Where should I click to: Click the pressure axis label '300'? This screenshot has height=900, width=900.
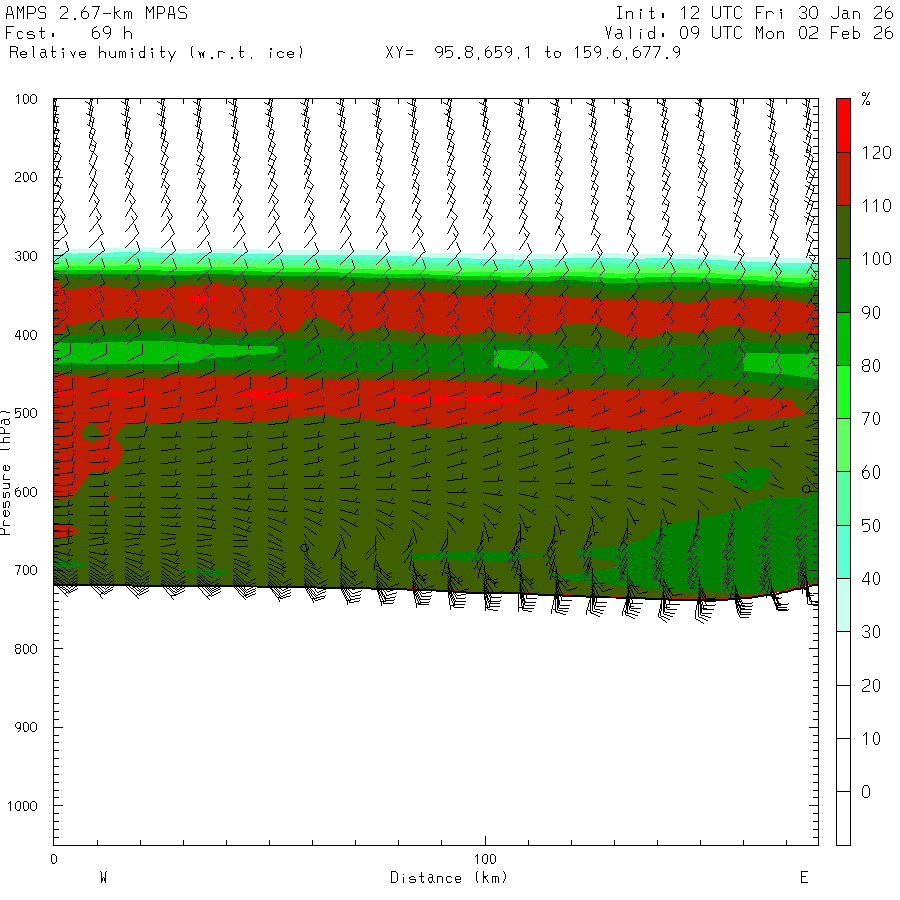pyautogui.click(x=26, y=256)
